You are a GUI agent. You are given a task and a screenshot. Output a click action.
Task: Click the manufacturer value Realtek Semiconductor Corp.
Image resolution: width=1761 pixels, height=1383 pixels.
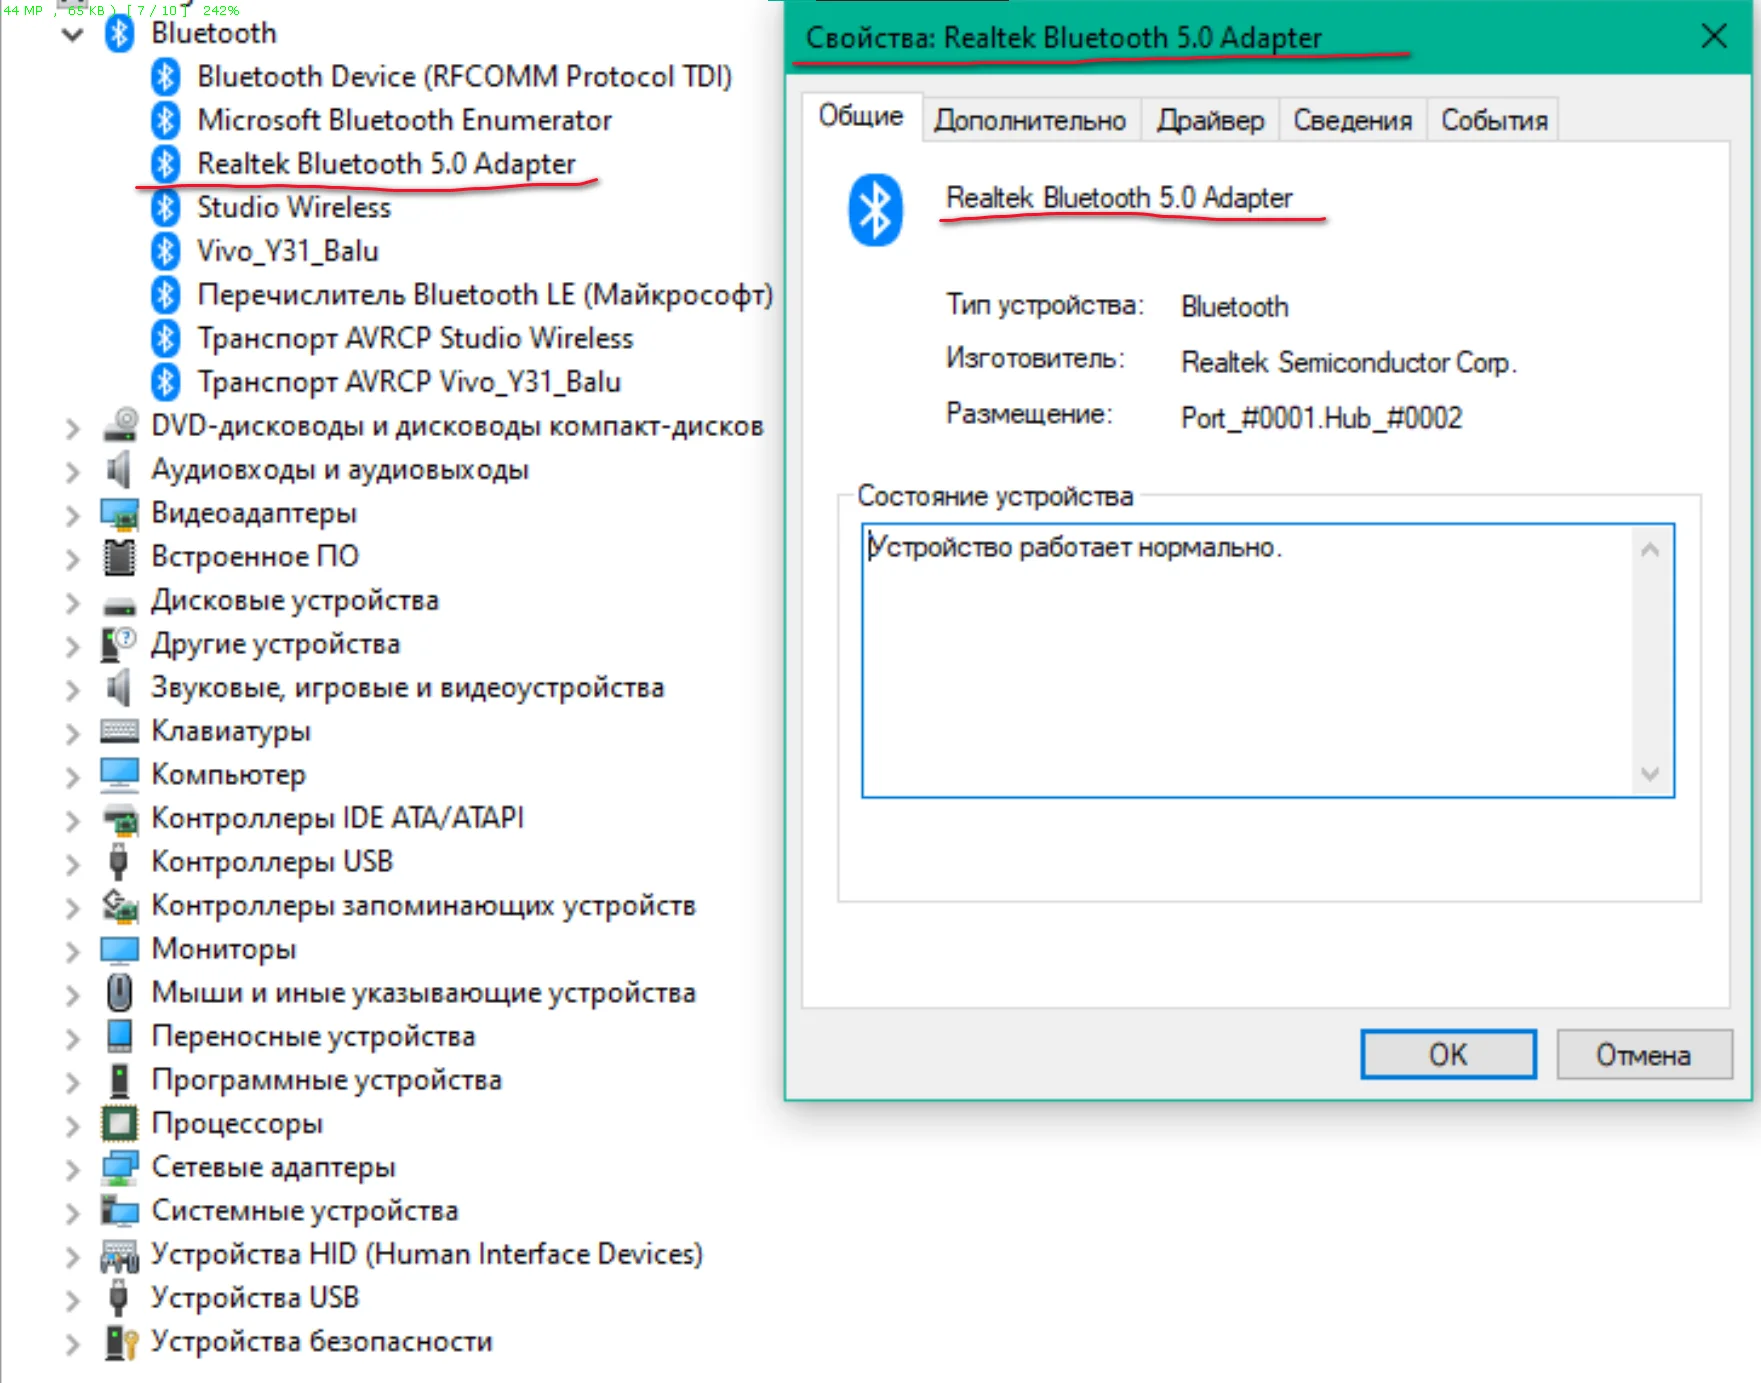pos(1349,362)
